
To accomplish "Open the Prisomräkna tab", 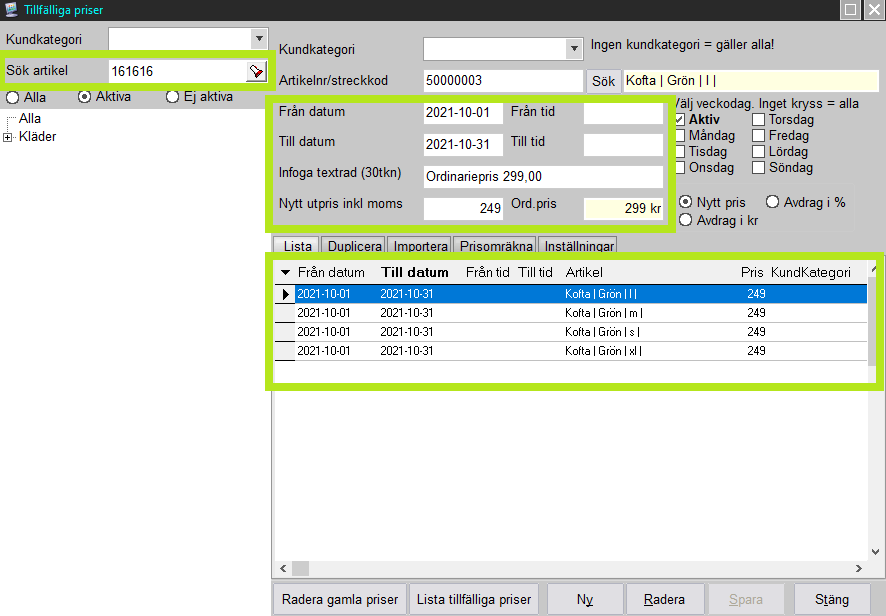I will 495,246.
